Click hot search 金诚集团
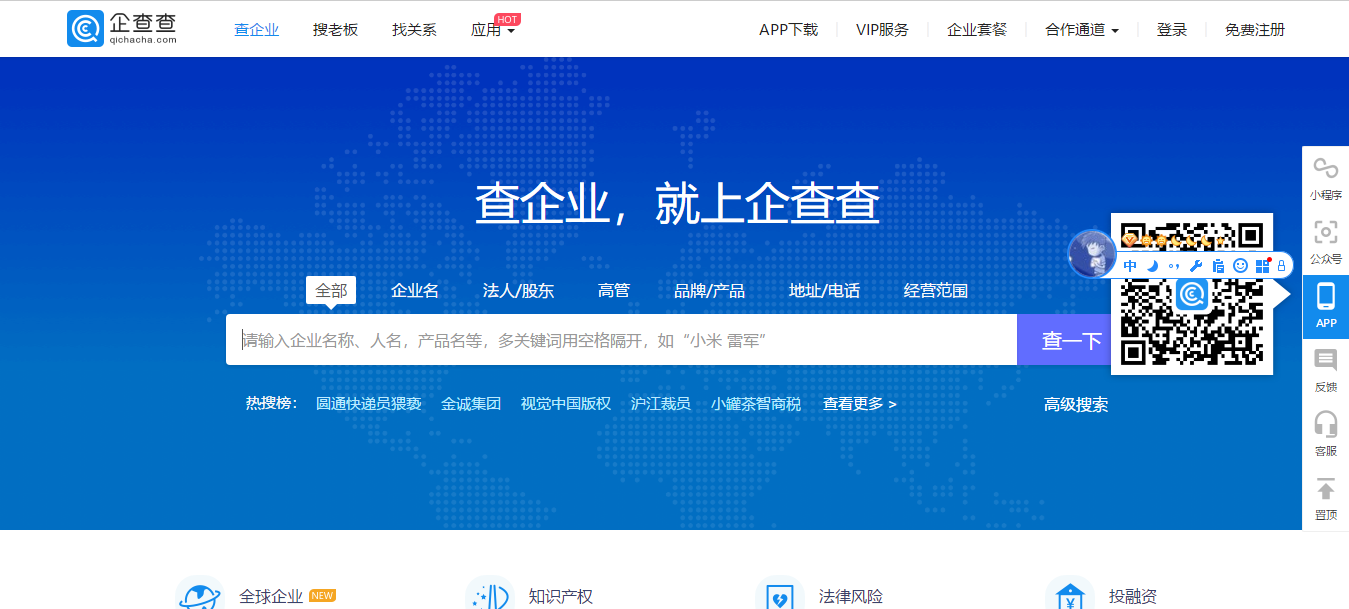The width and height of the screenshot is (1349, 609). coord(471,404)
